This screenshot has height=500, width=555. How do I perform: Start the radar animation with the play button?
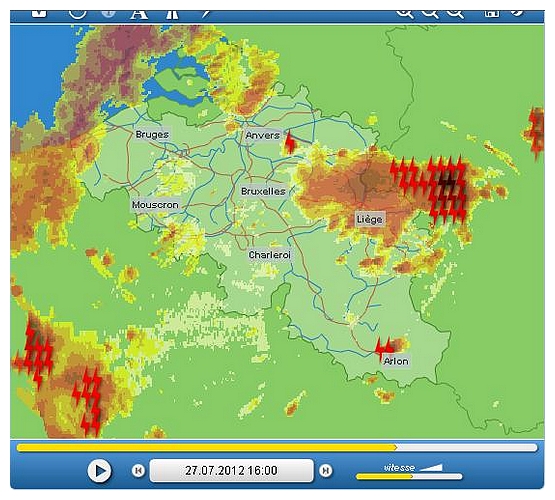(99, 471)
